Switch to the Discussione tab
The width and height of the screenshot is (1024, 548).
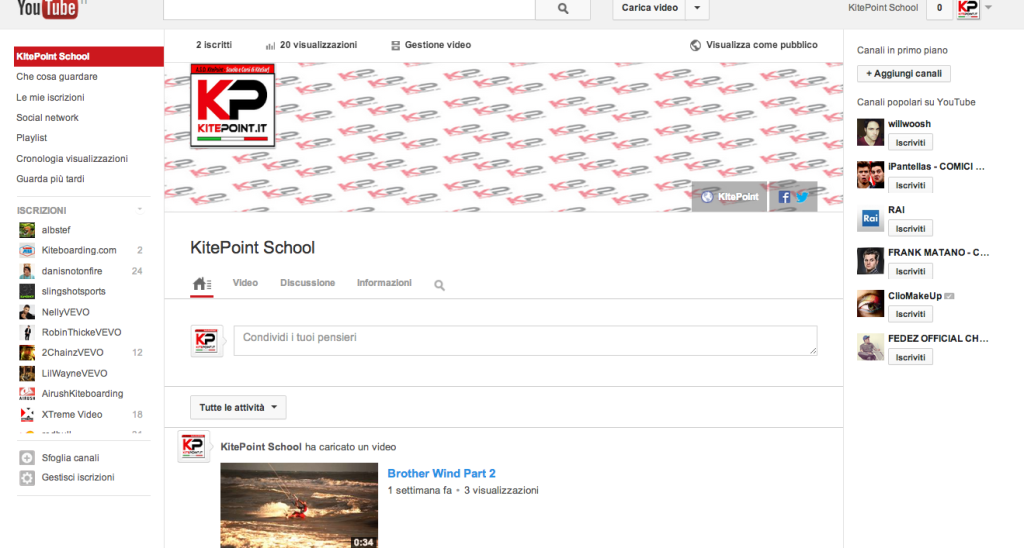308,283
